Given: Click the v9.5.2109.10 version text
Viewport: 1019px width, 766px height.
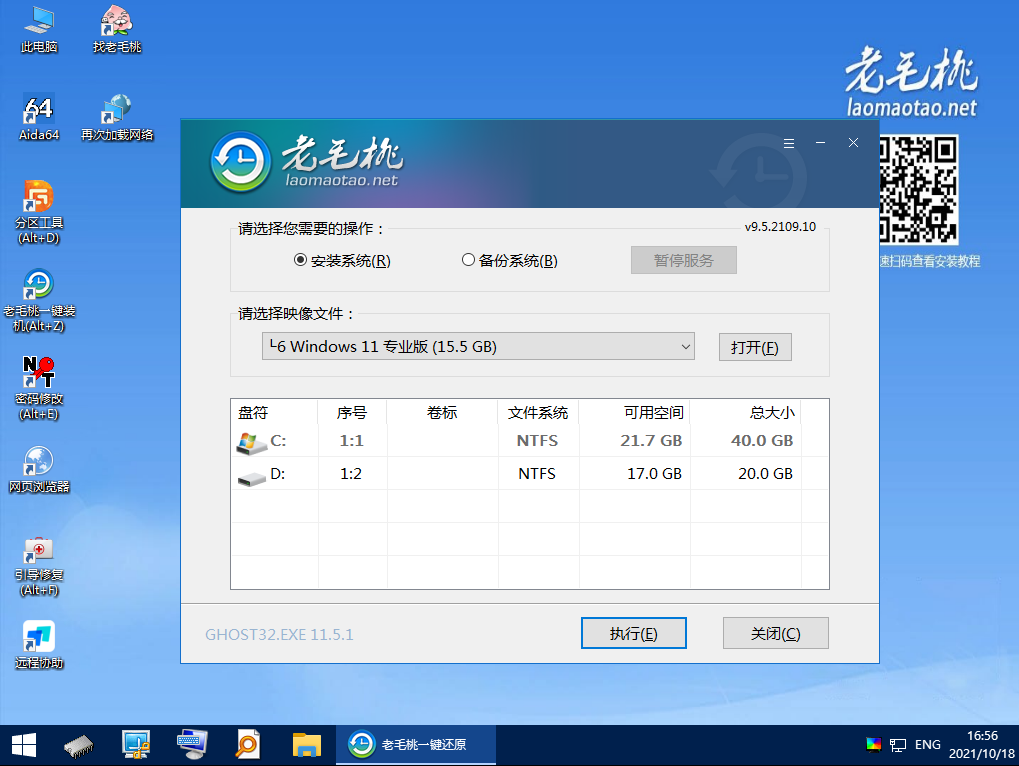Looking at the screenshot, I should point(780,227).
